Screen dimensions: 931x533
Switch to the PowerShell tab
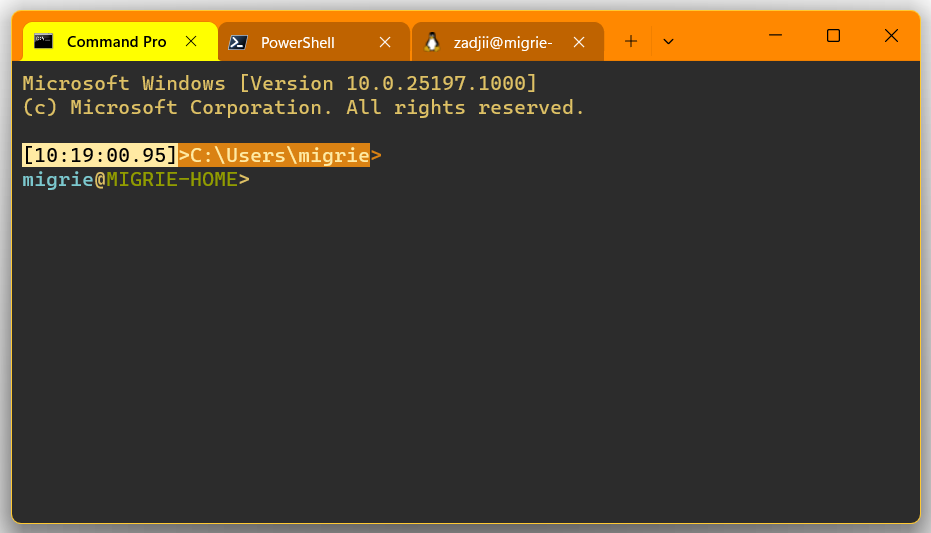click(x=314, y=42)
